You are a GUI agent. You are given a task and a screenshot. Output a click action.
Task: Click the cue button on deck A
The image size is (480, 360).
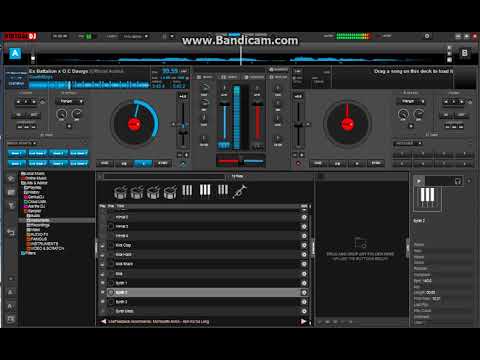(104, 163)
